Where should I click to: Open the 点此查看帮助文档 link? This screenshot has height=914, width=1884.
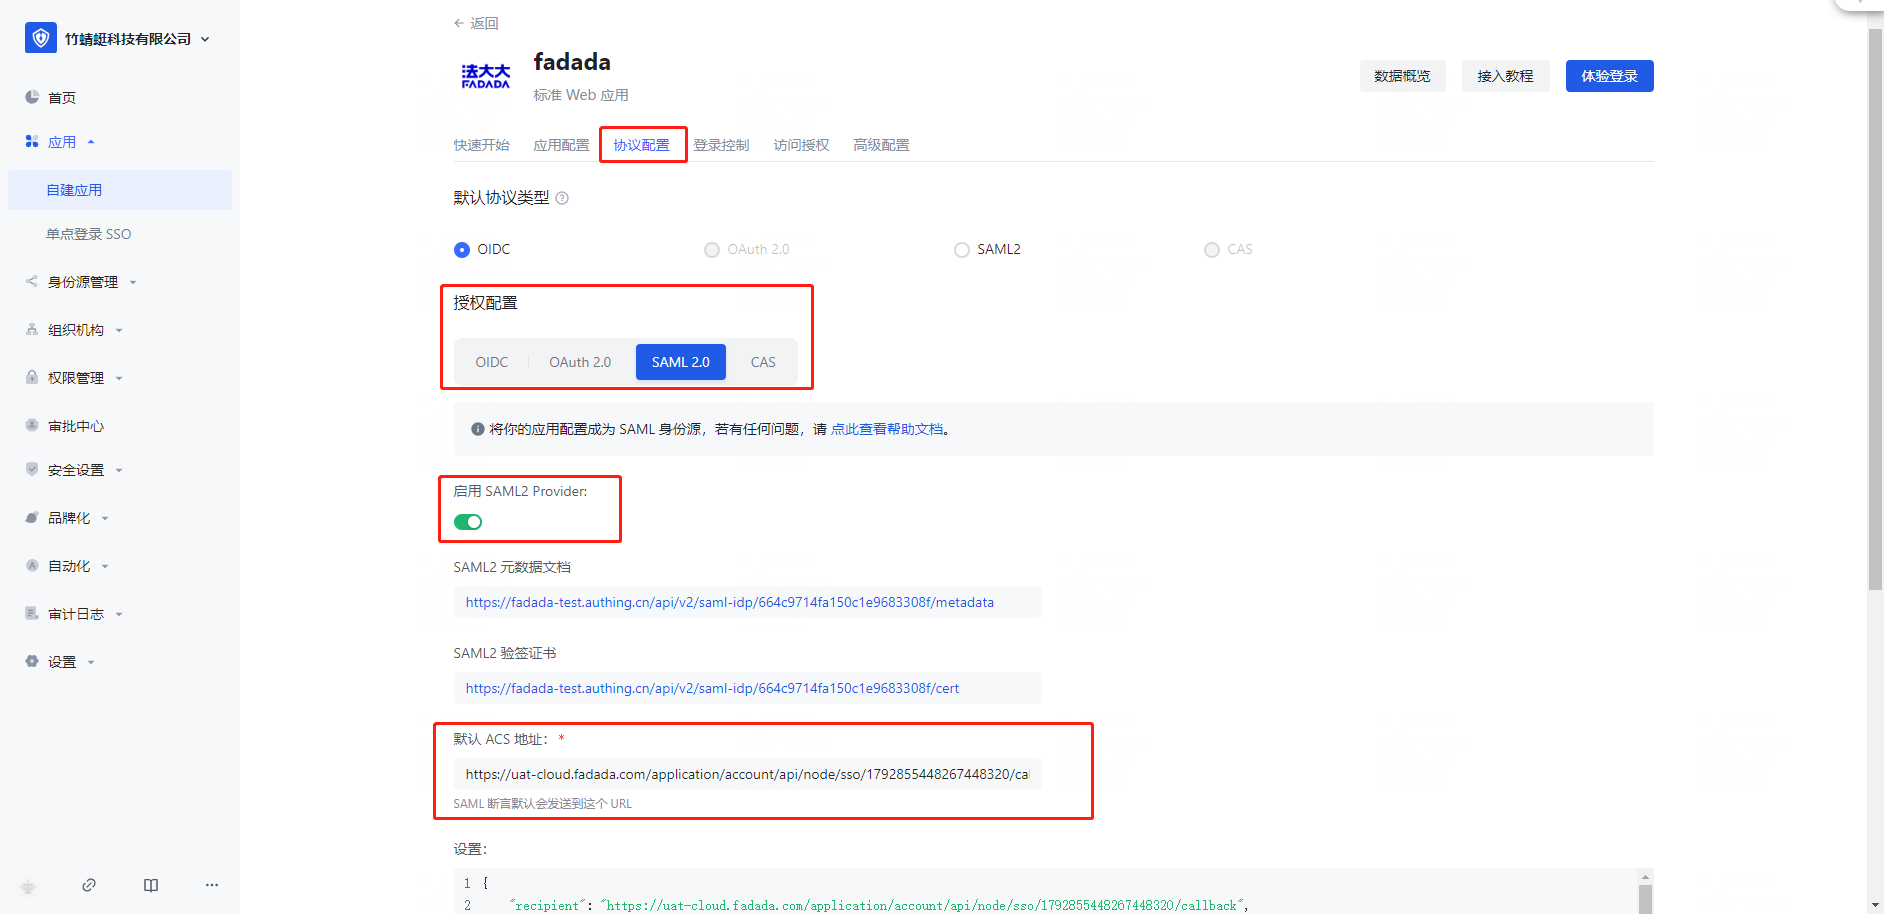tap(887, 429)
